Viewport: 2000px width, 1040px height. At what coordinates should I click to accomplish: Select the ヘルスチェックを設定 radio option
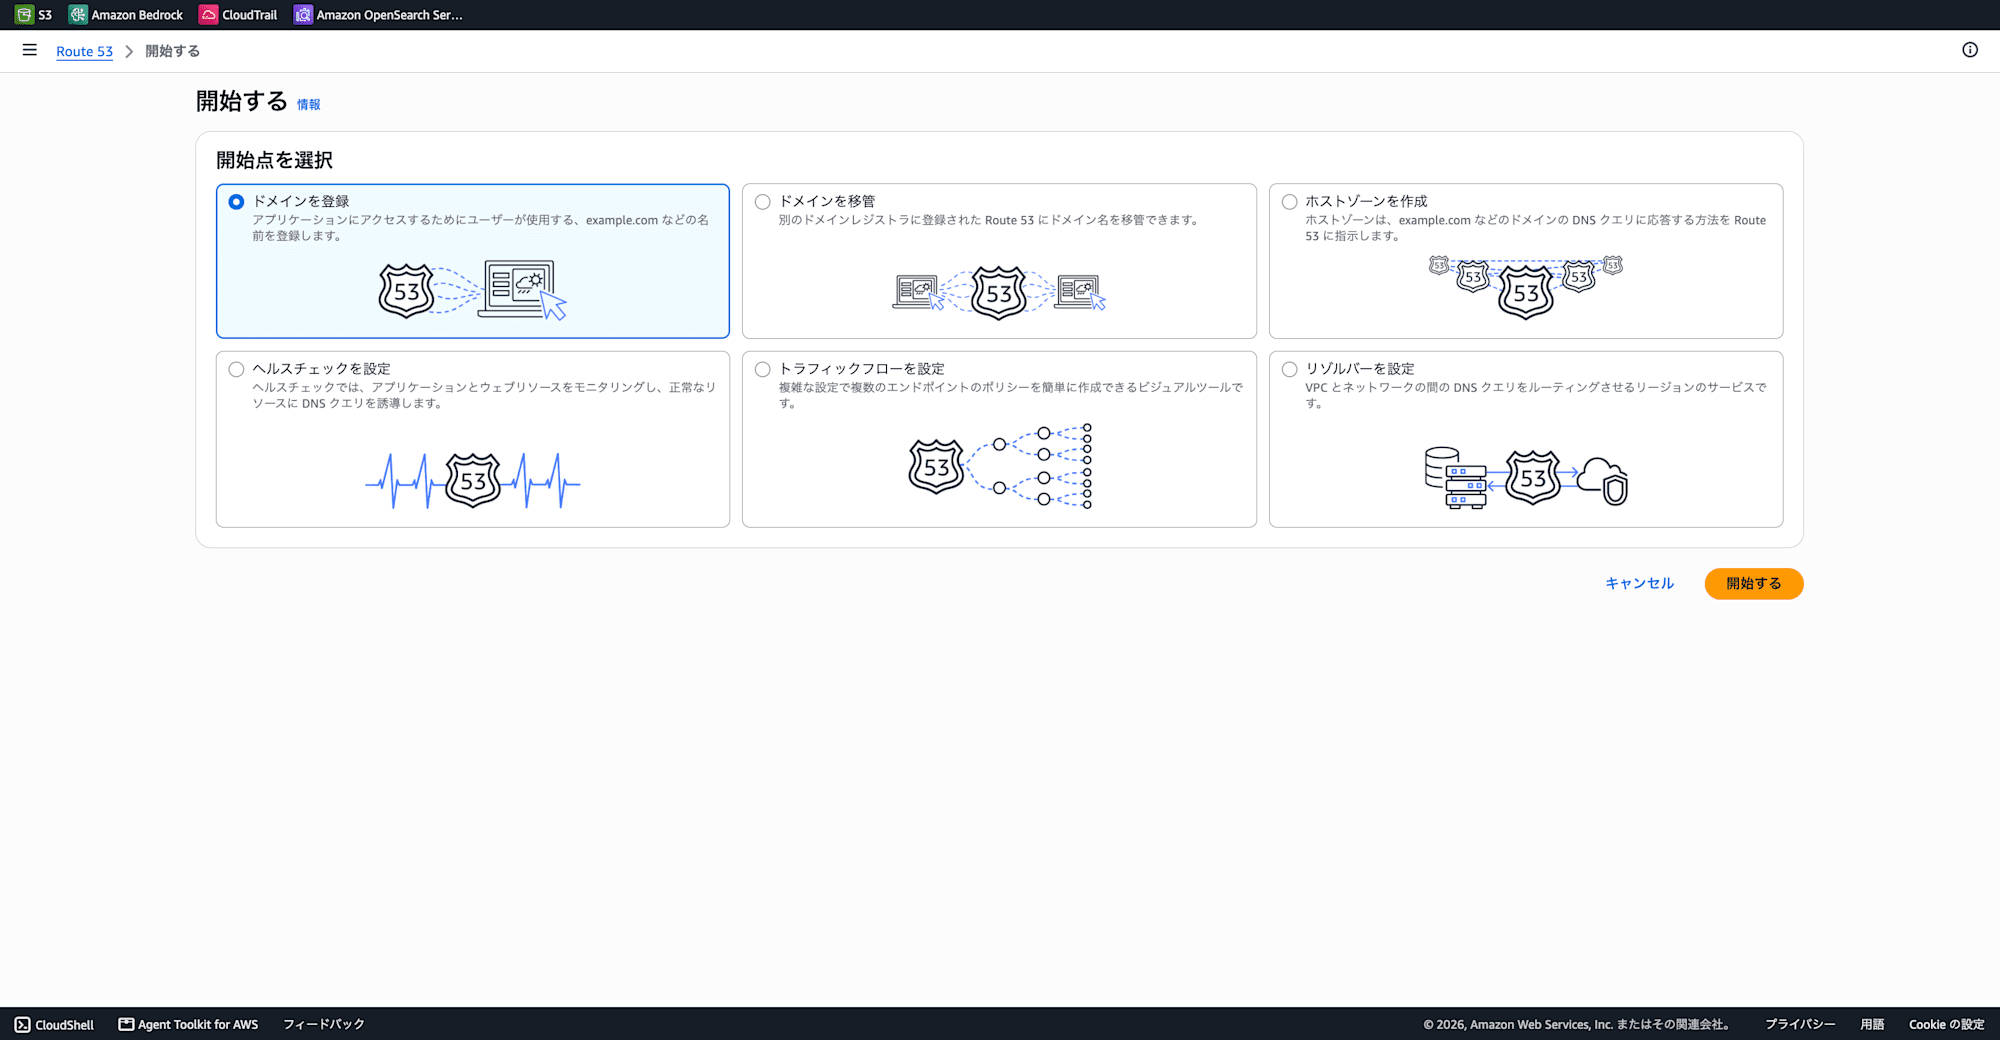(236, 369)
